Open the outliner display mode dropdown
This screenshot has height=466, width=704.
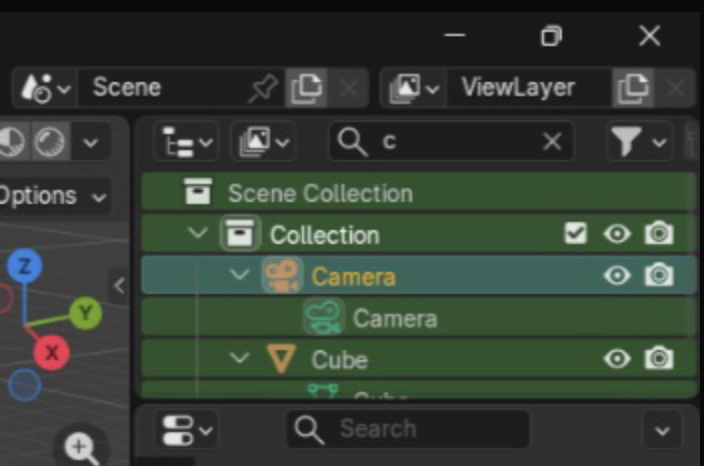pyautogui.click(x=264, y=142)
